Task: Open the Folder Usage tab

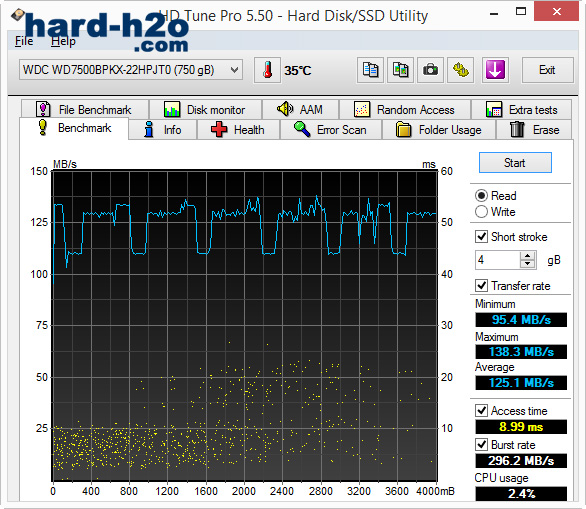Action: 439,130
